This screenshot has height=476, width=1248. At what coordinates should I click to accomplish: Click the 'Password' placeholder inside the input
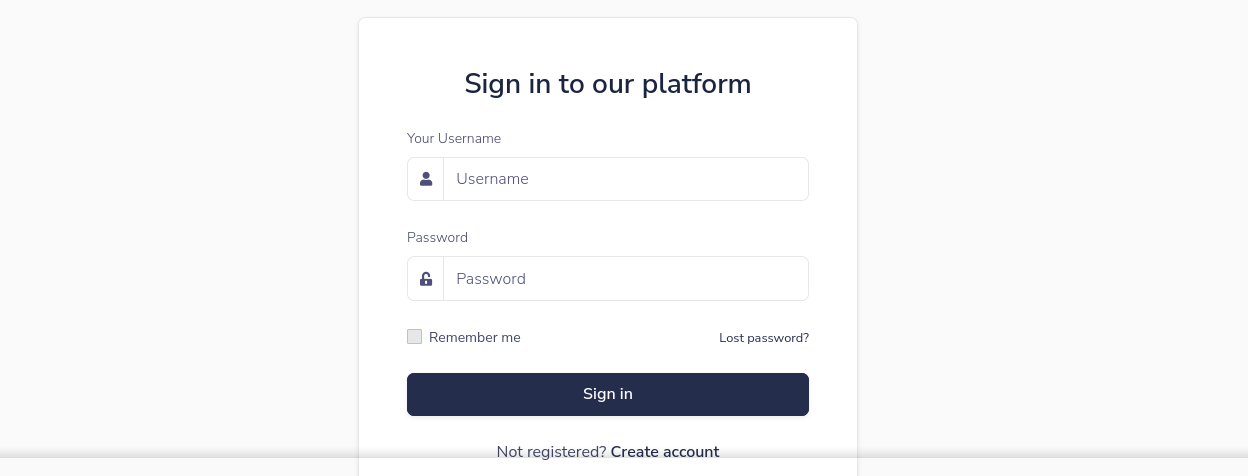coord(490,279)
